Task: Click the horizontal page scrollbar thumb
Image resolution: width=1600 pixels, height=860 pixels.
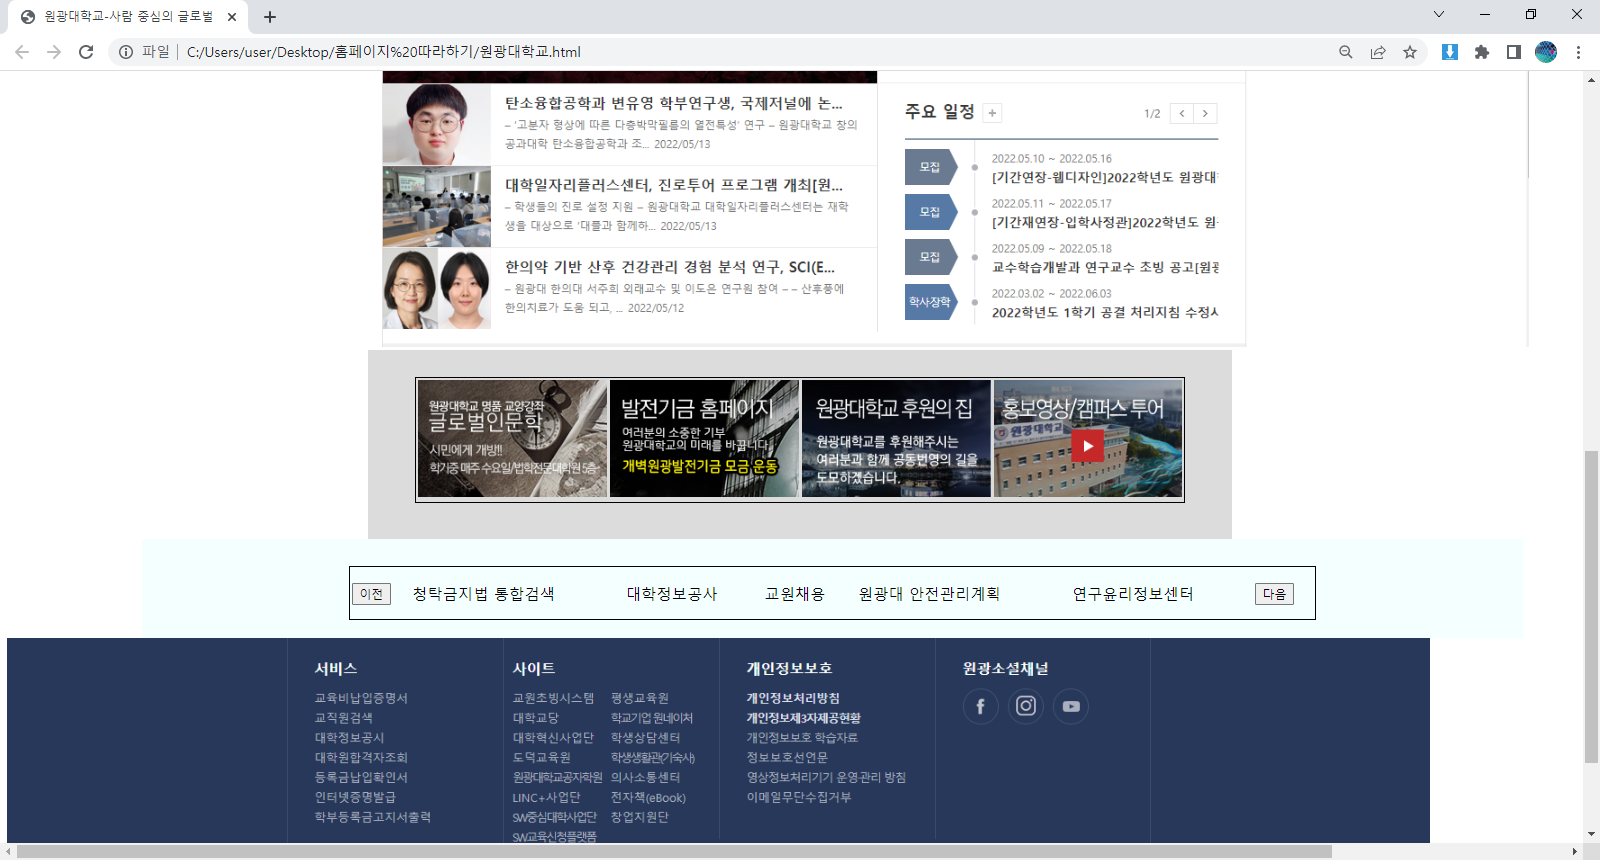Action: 674,852
